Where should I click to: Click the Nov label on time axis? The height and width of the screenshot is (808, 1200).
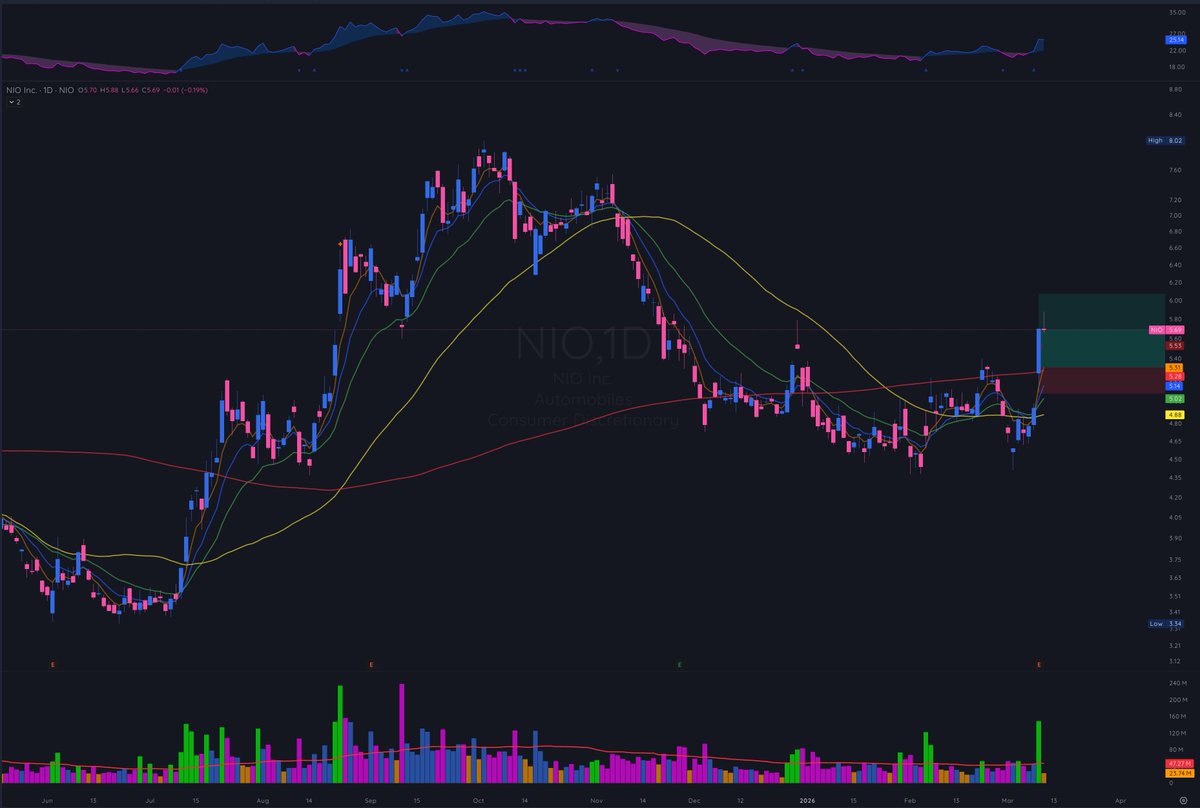tap(596, 800)
